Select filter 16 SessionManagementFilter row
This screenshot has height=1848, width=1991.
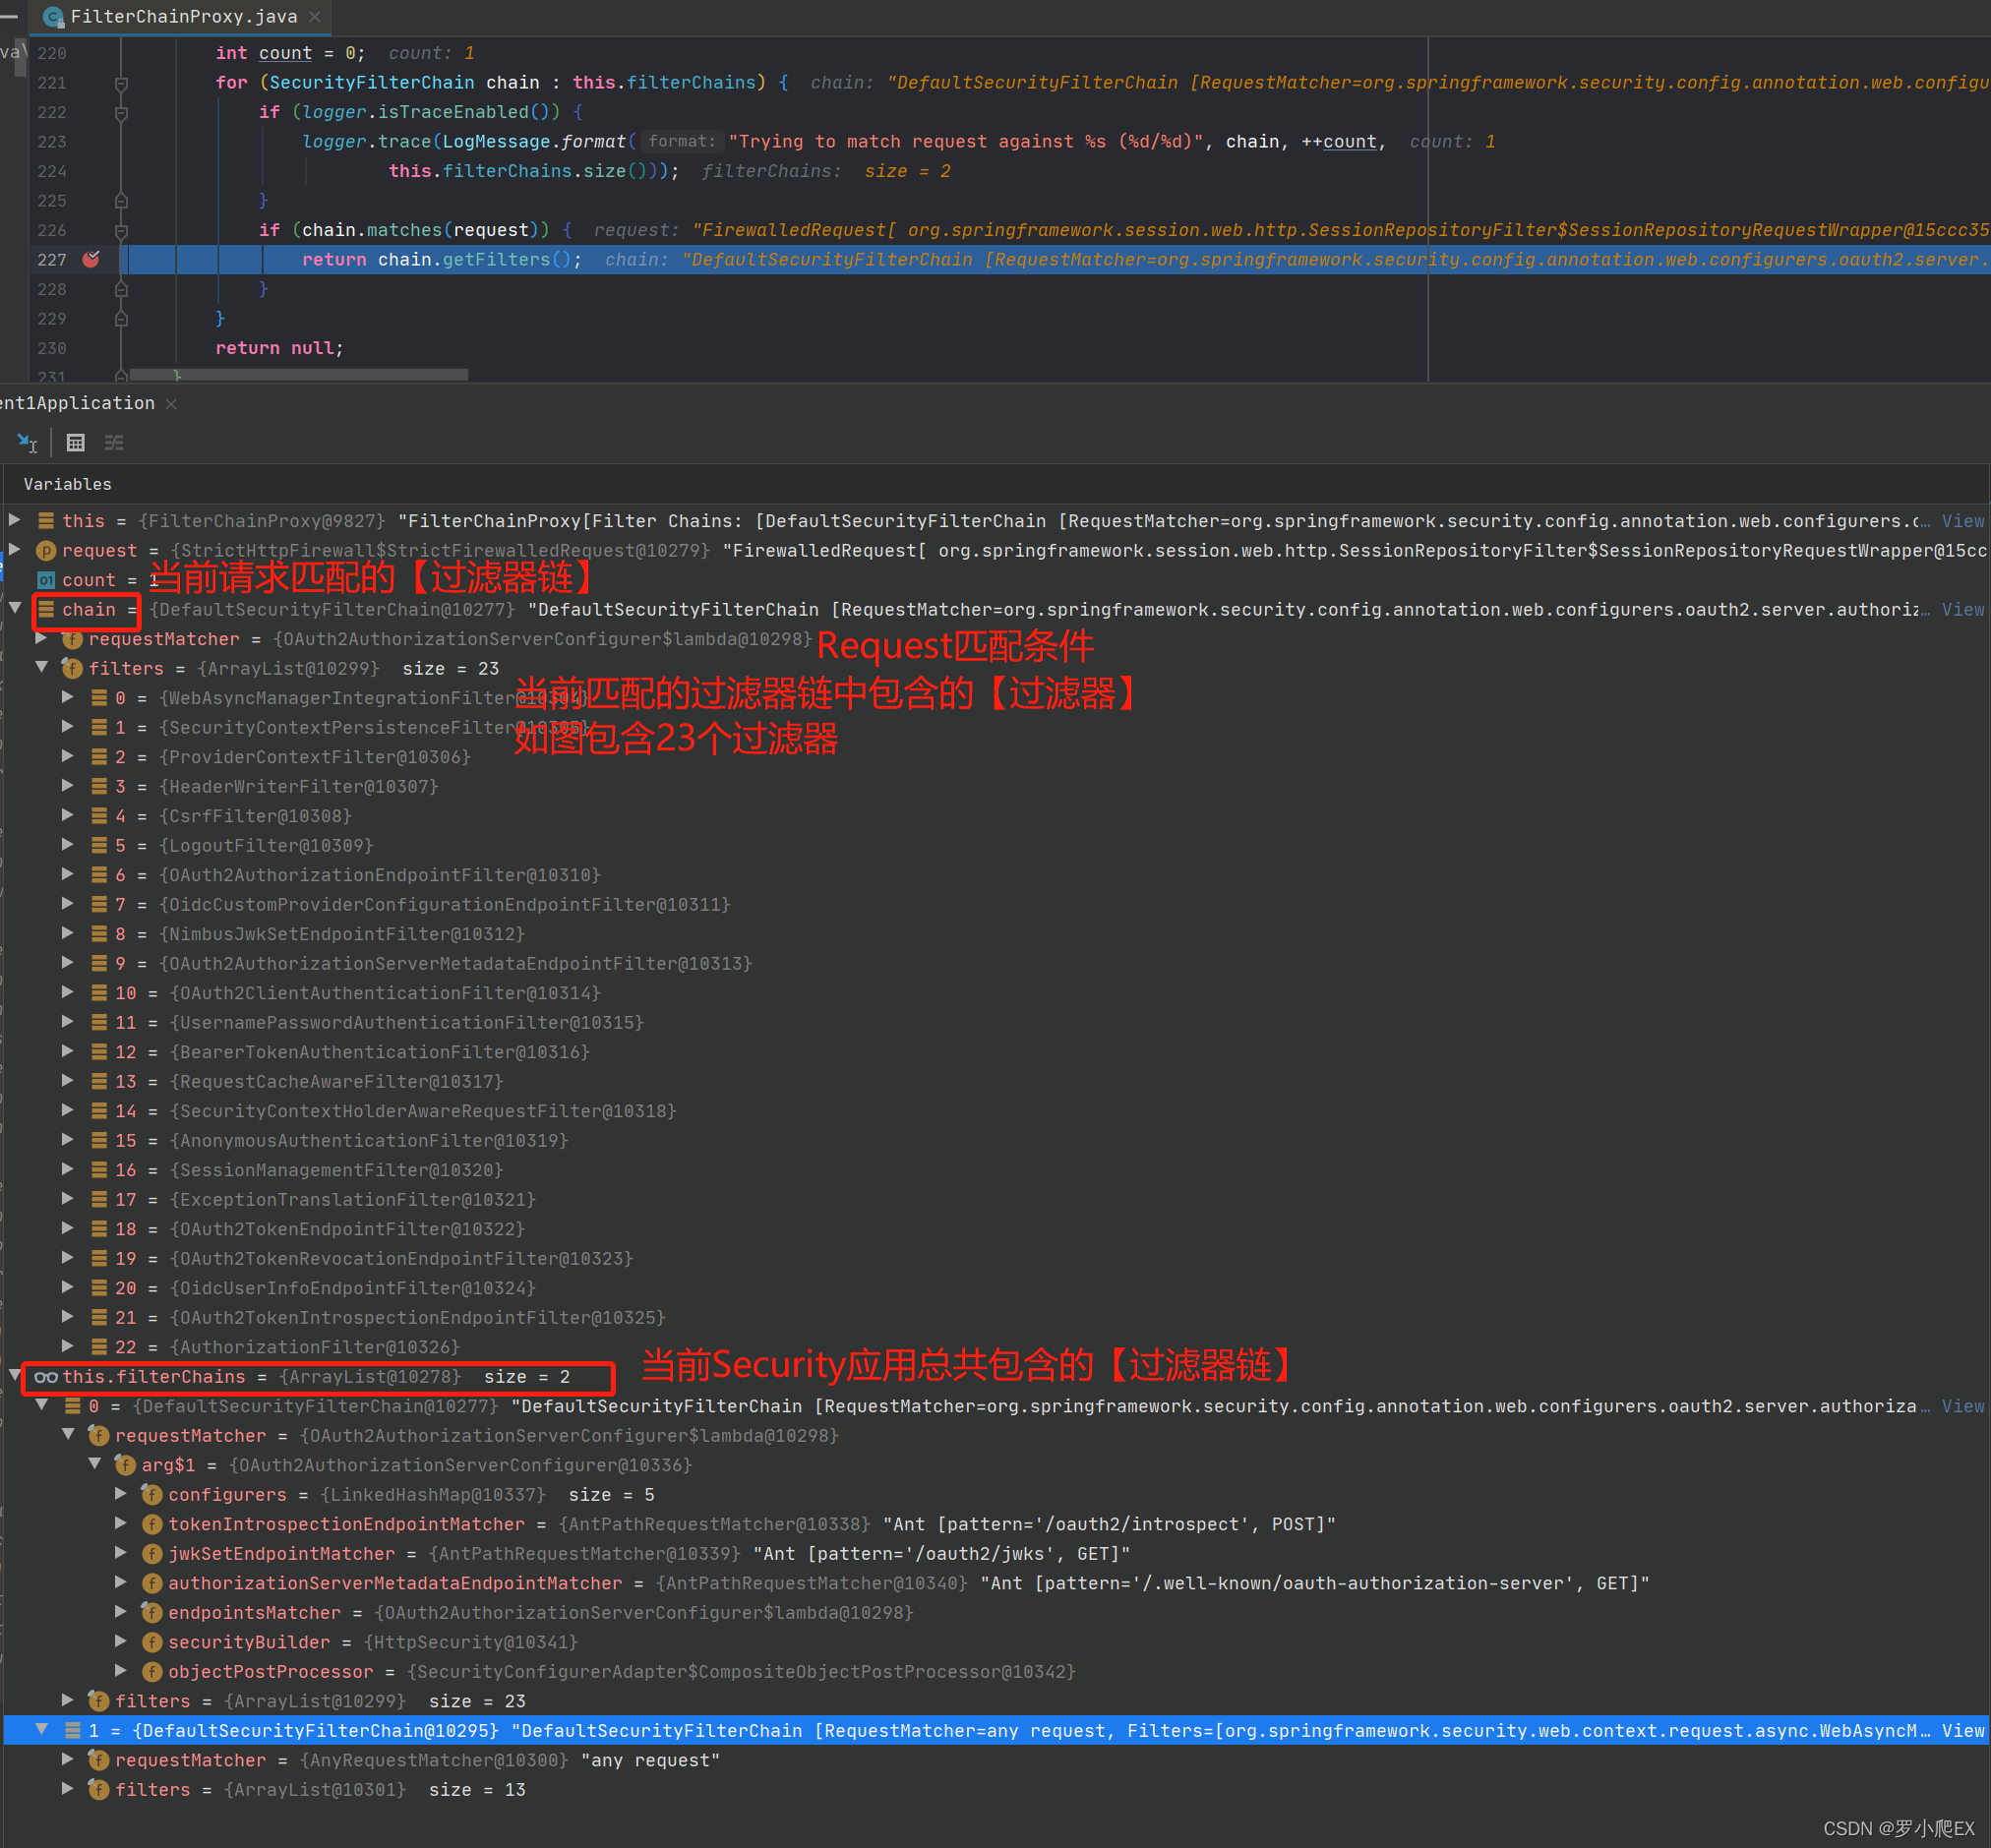[996, 1170]
